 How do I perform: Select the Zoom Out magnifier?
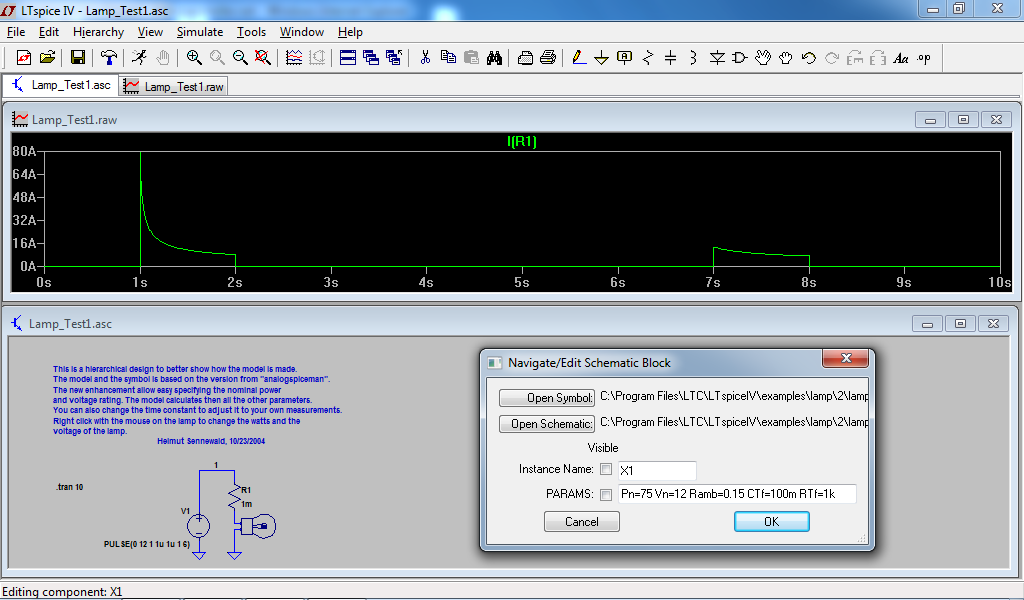tap(240, 58)
